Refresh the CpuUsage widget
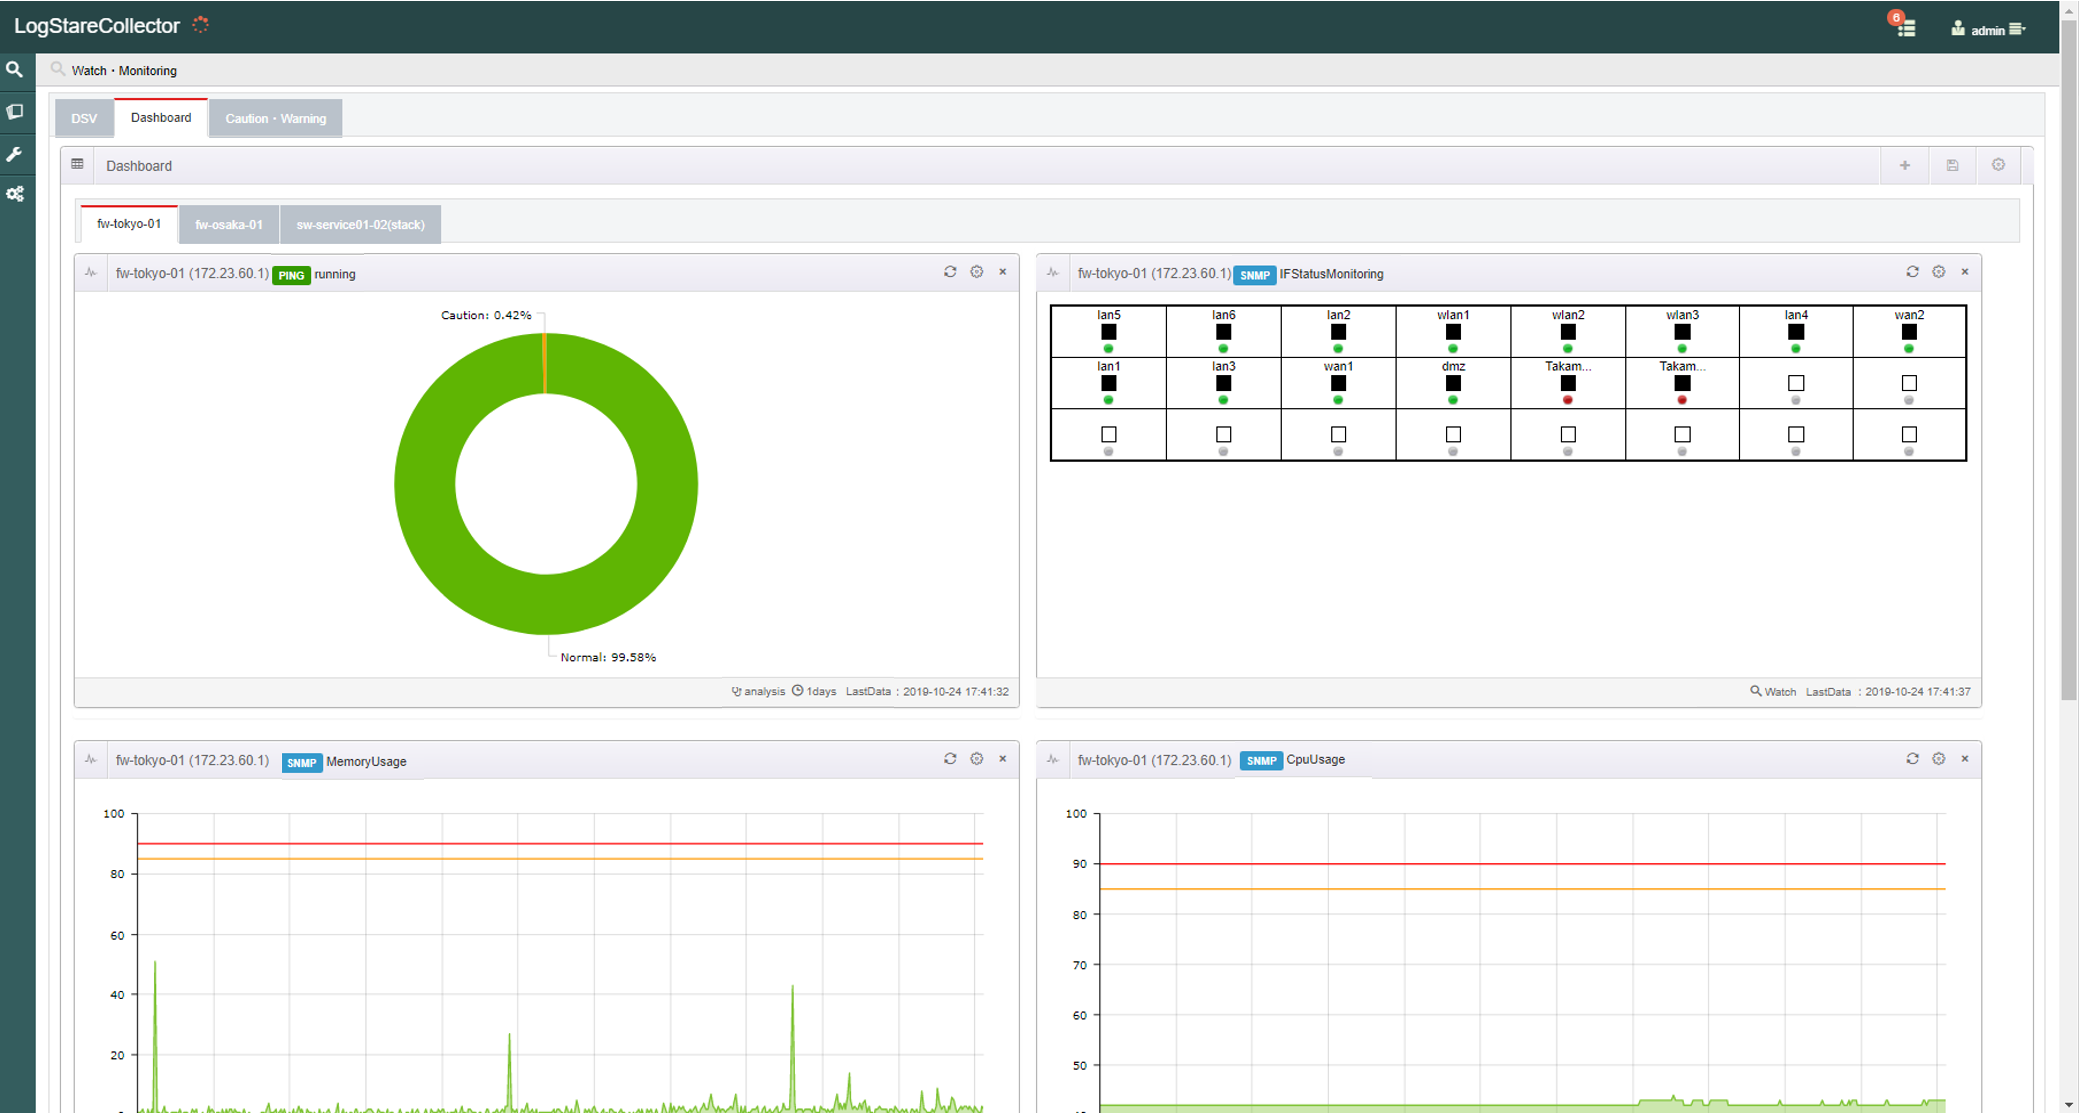This screenshot has width=2079, height=1118. pos(1912,759)
